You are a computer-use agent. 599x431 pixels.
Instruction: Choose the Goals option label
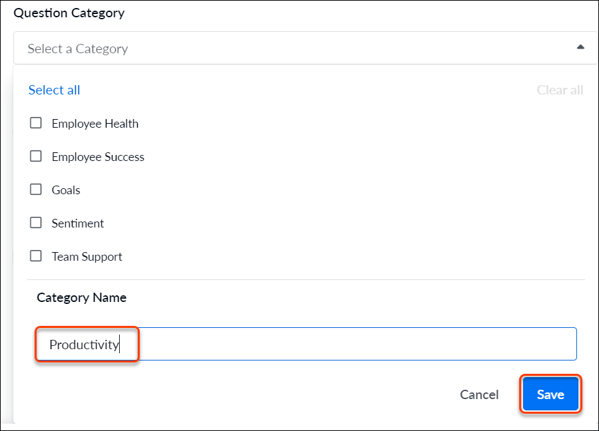66,190
